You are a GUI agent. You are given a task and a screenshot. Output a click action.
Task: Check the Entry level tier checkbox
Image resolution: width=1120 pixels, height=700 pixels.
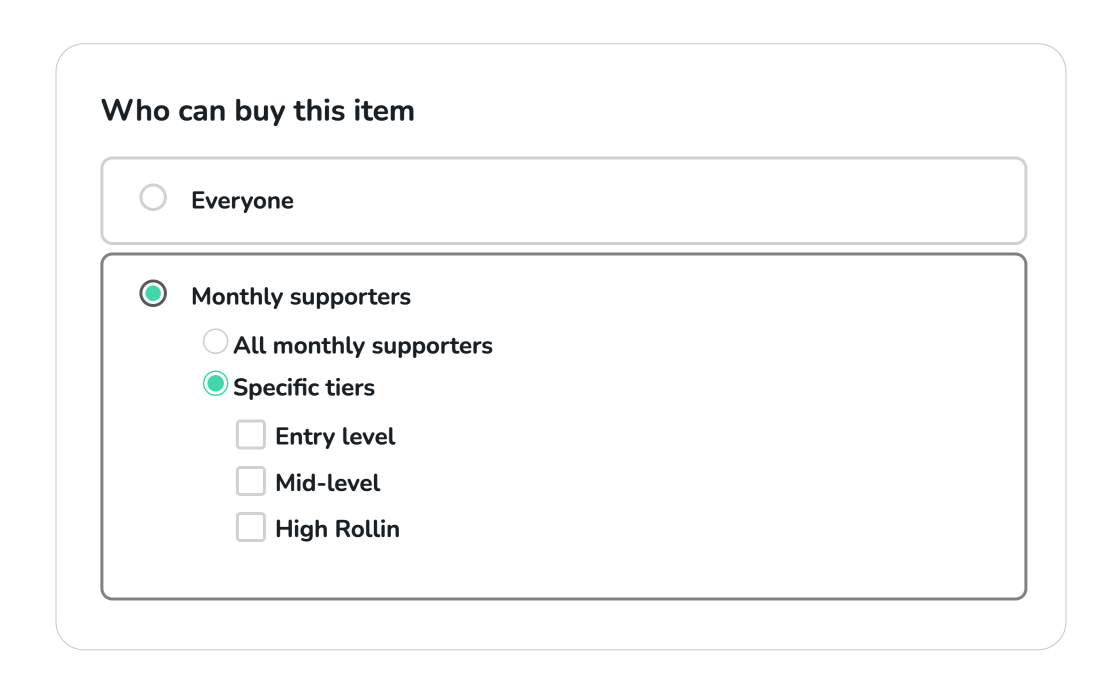250,434
